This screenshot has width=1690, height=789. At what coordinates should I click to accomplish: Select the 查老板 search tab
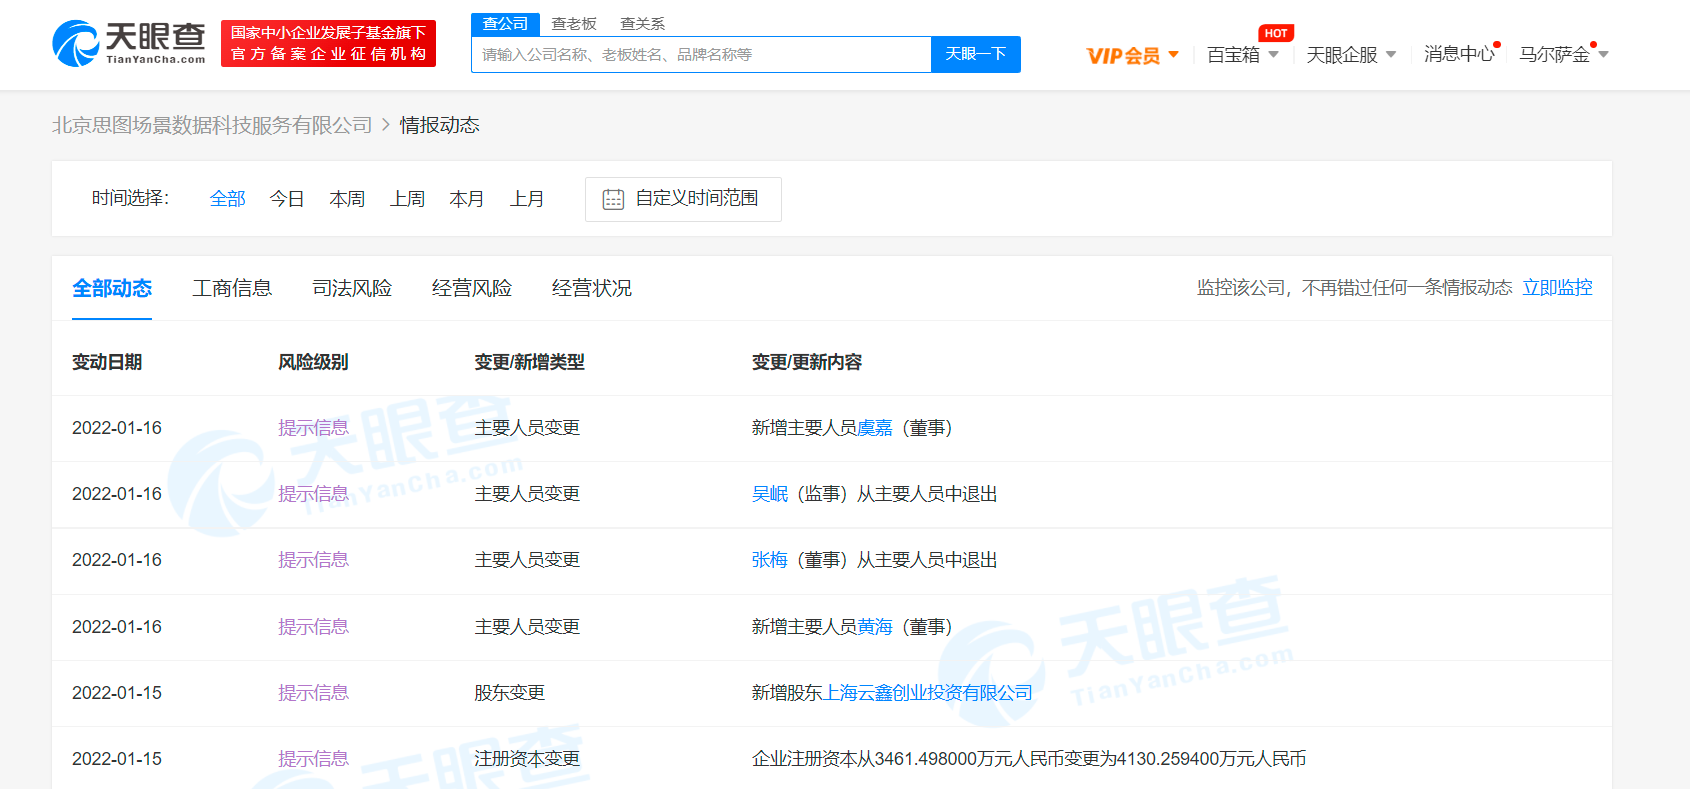tap(574, 24)
